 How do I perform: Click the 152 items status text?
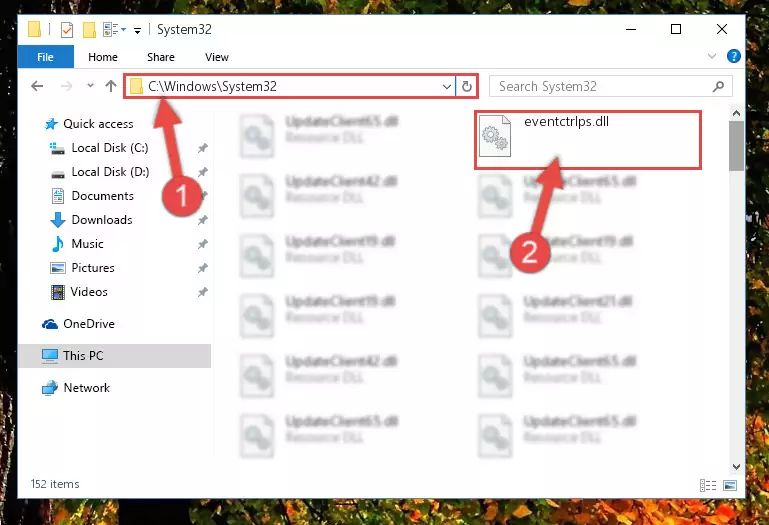coord(55,484)
